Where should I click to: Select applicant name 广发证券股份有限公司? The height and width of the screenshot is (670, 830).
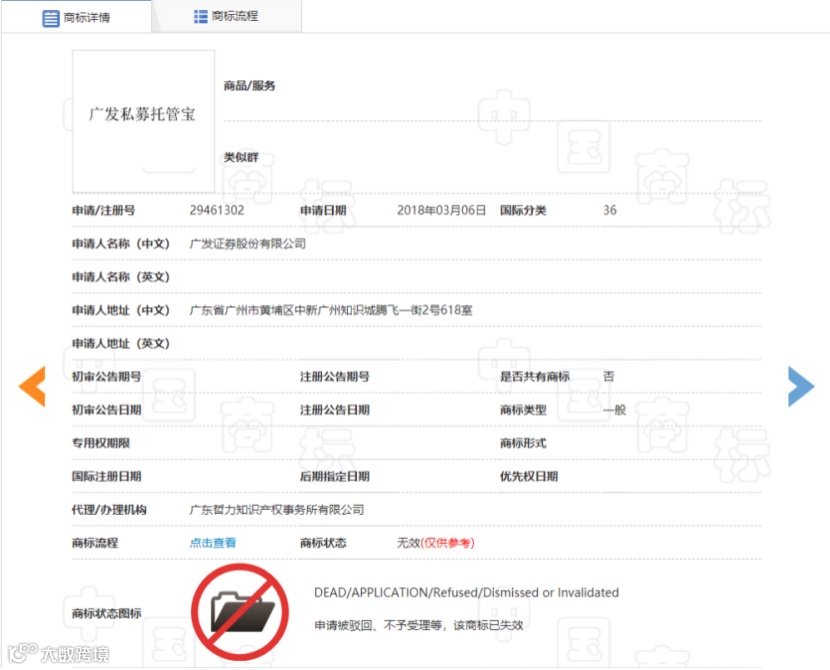click(248, 243)
